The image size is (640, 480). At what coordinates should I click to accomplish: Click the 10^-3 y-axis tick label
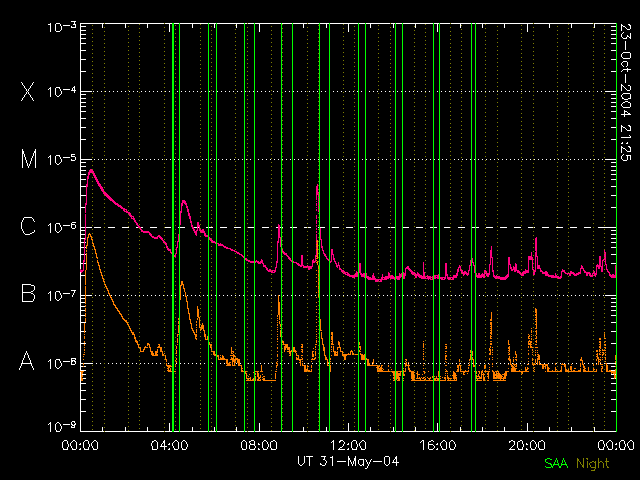[x=62, y=27]
